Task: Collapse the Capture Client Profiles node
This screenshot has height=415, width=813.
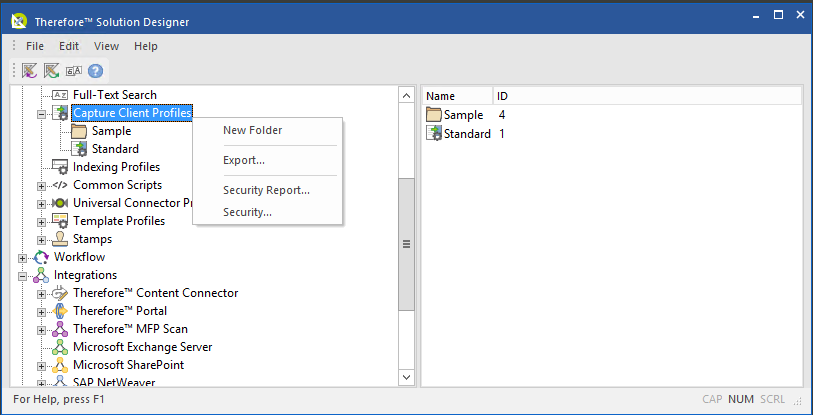Action: 41,115
